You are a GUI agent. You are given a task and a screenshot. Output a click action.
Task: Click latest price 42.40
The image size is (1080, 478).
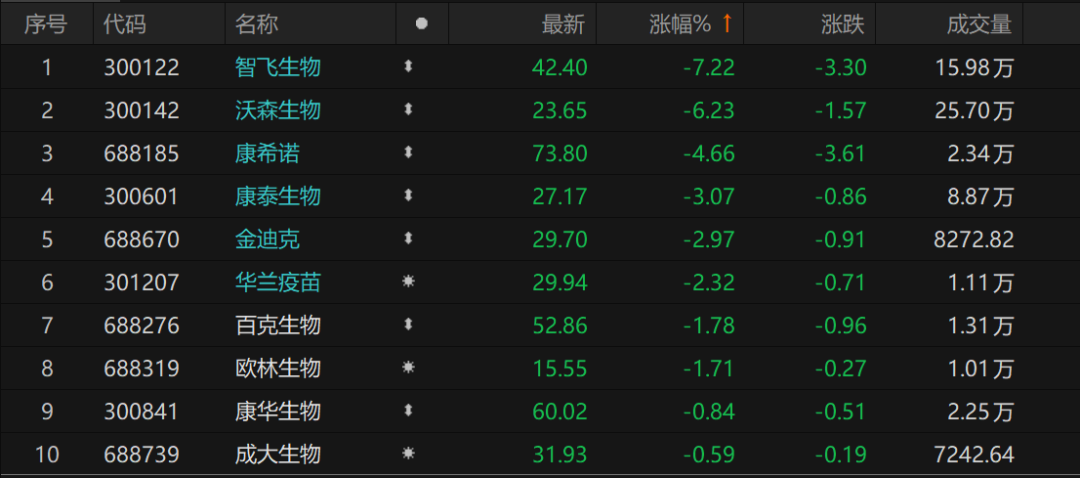click(x=560, y=67)
